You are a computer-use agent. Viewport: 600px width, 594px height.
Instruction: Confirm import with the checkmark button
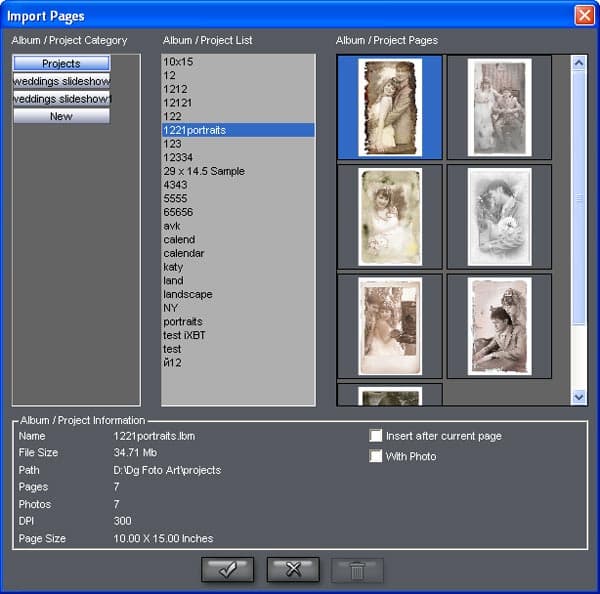tap(227, 570)
